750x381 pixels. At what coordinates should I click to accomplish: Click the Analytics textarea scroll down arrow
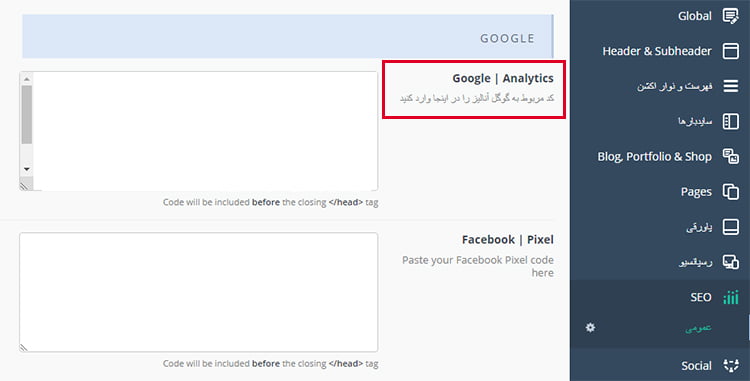point(27,169)
